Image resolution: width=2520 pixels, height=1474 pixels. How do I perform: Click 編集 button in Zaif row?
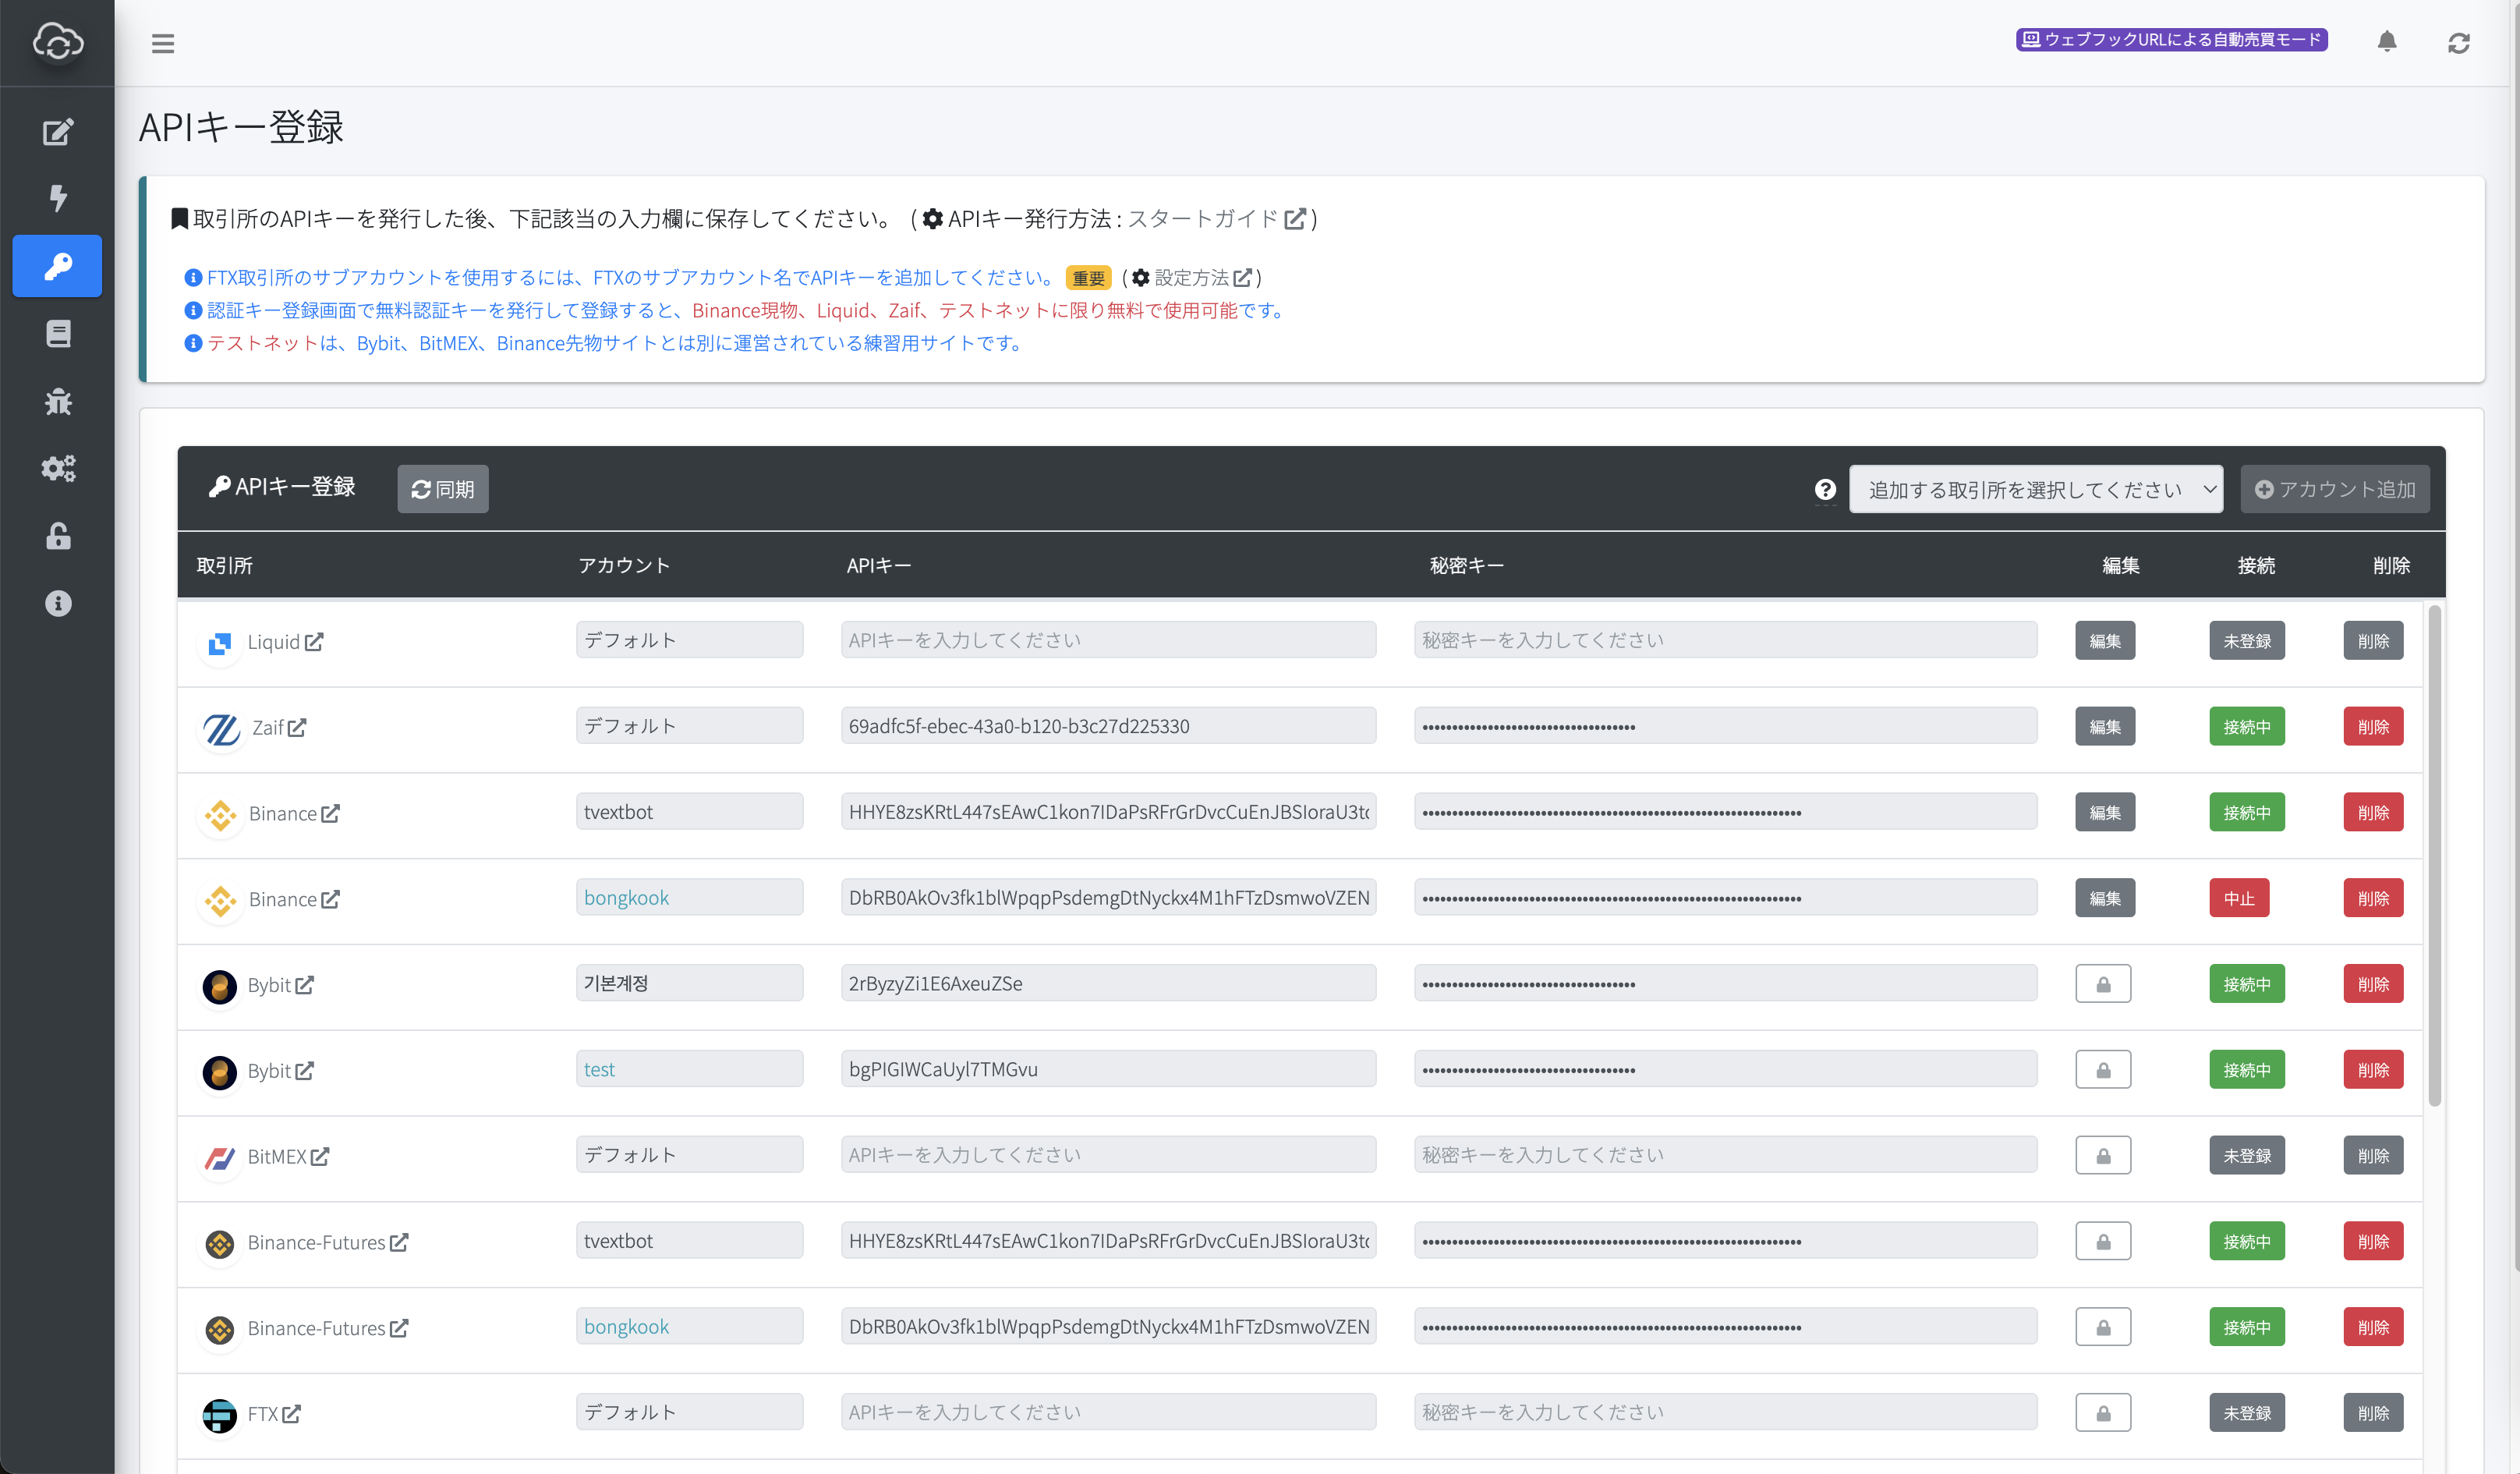pos(2105,727)
